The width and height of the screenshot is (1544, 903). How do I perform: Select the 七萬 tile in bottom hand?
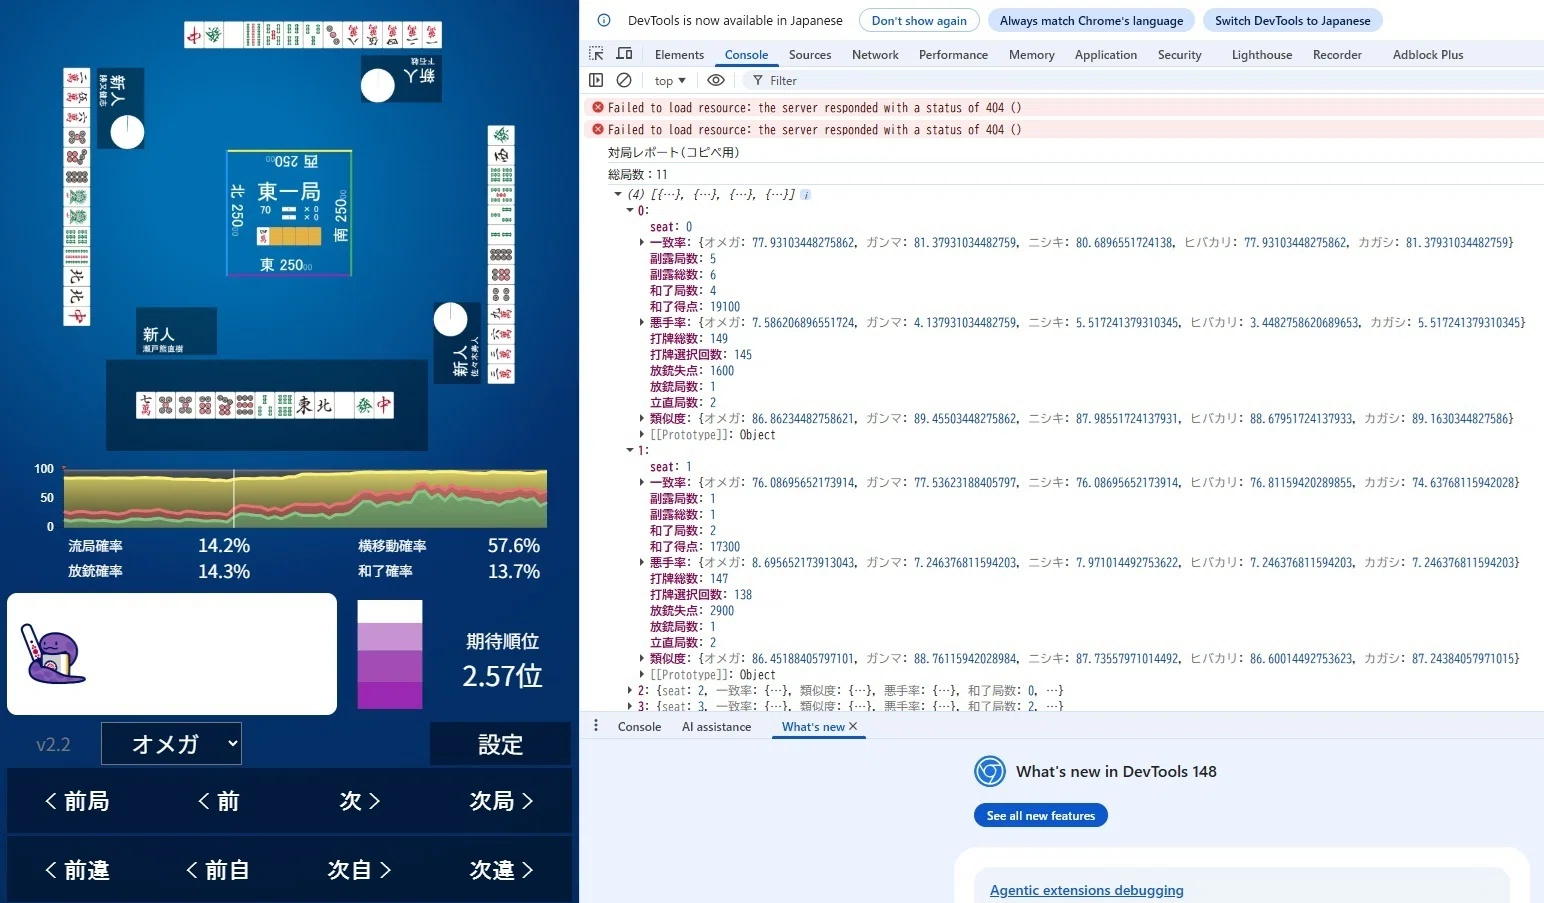coord(146,405)
